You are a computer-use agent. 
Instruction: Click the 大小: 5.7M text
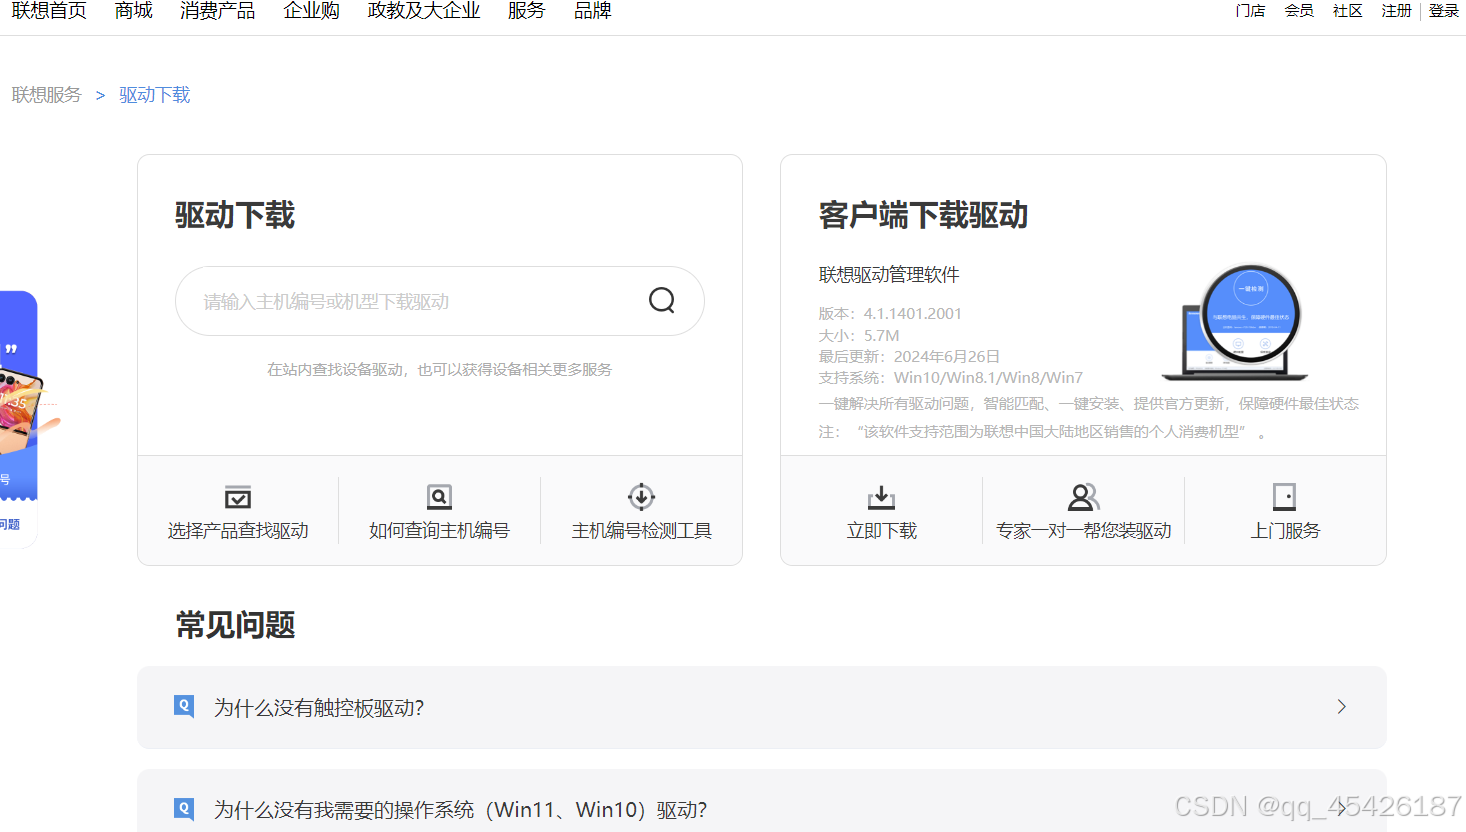tap(859, 335)
